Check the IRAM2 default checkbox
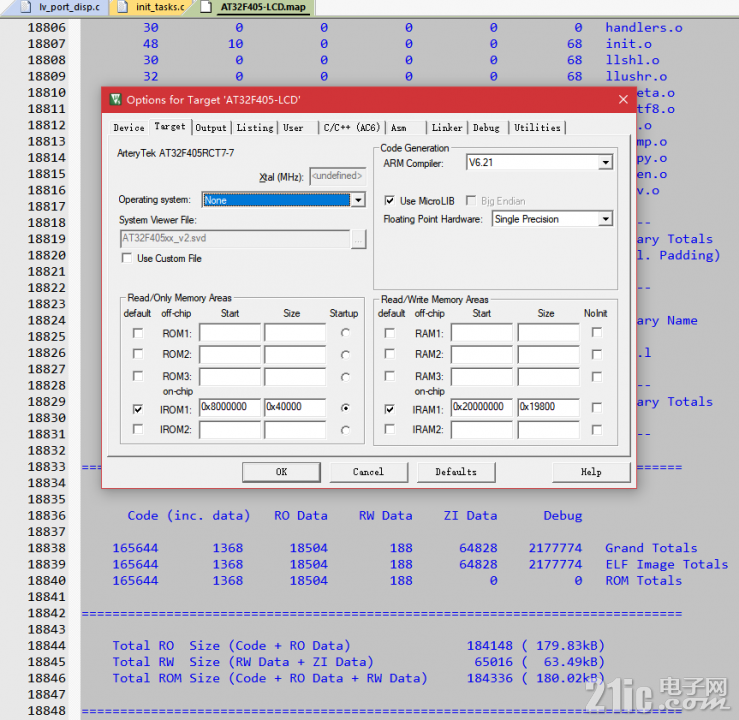The width and height of the screenshot is (739, 720). click(389, 429)
